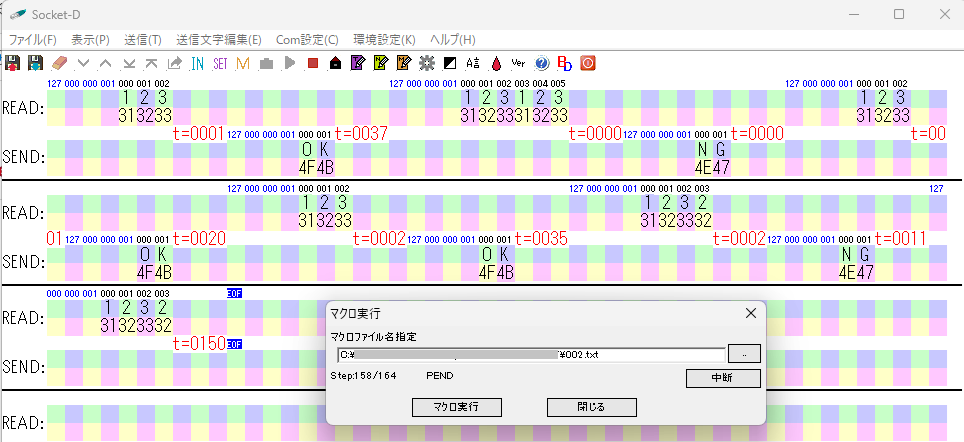
Task: Open the blue question mark help icon
Action: [x=542, y=63]
